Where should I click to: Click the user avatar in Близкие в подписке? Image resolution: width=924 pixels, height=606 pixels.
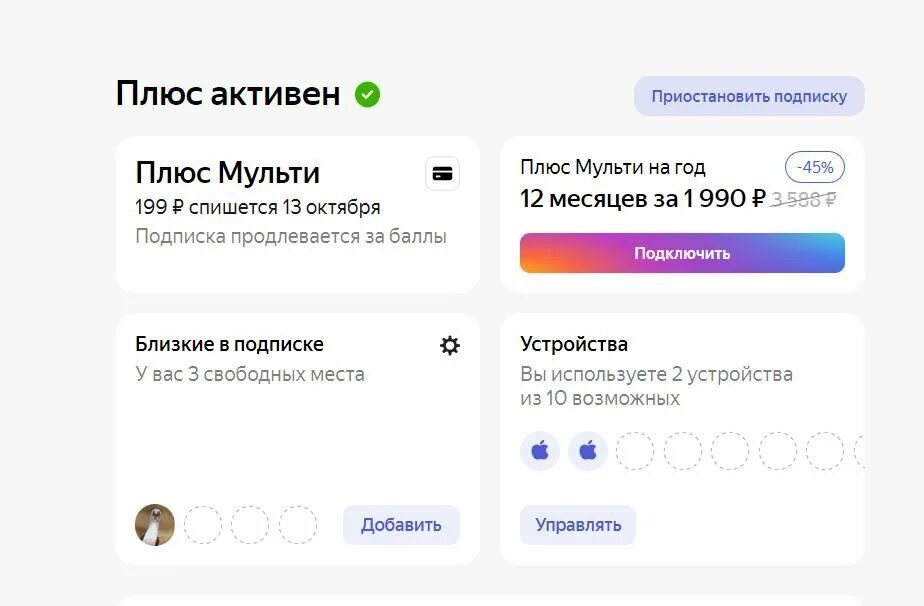[x=155, y=525]
